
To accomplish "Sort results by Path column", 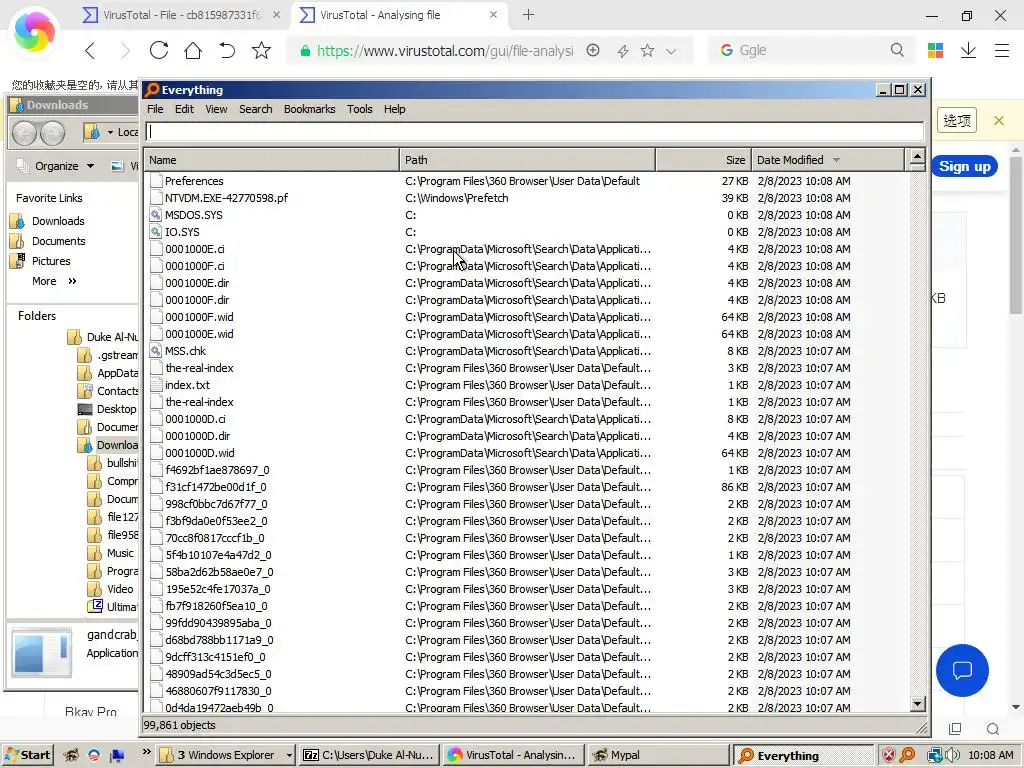I will click(x=527, y=160).
